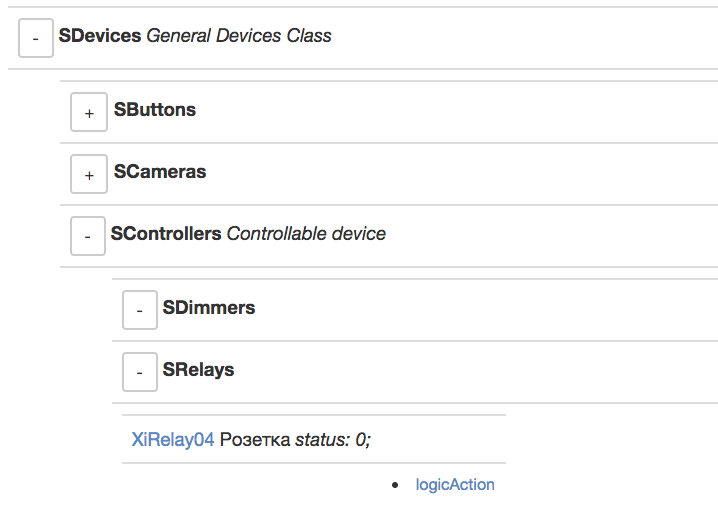Expand the SButtons class node
This screenshot has height=518, width=718.
(88, 113)
